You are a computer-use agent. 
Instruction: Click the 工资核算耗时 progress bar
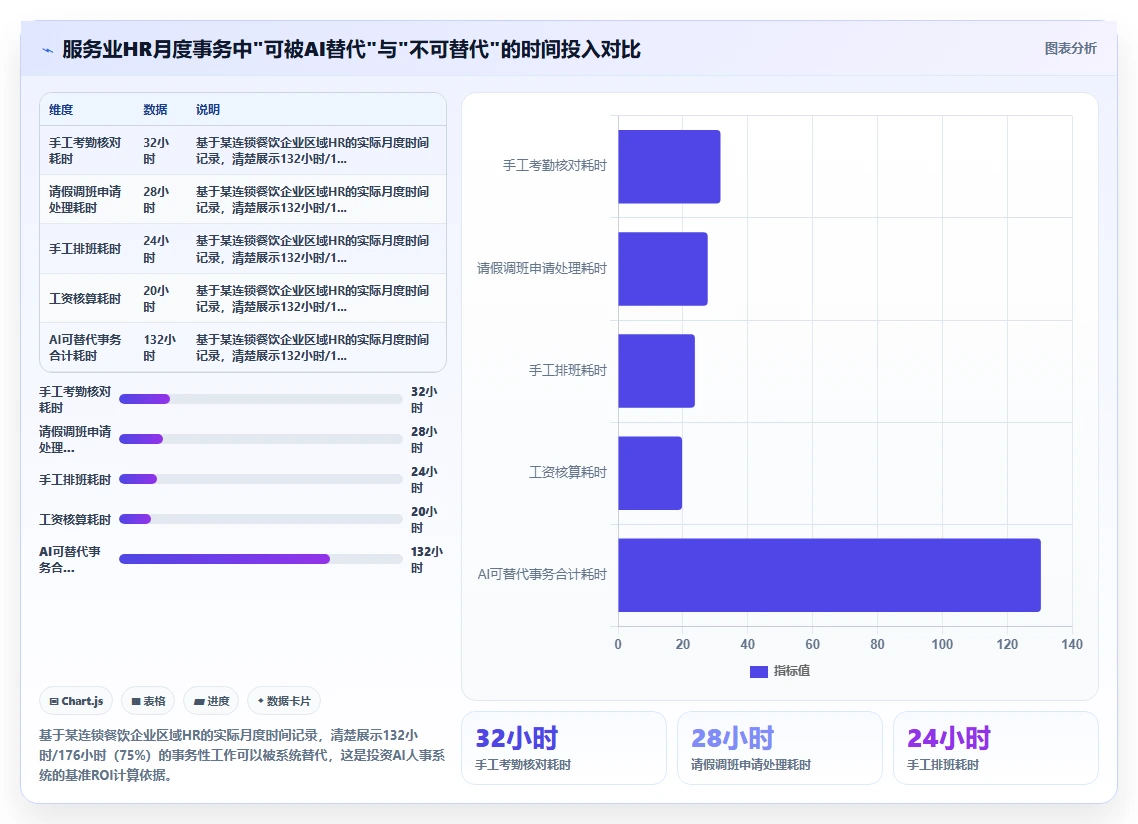[261, 519]
